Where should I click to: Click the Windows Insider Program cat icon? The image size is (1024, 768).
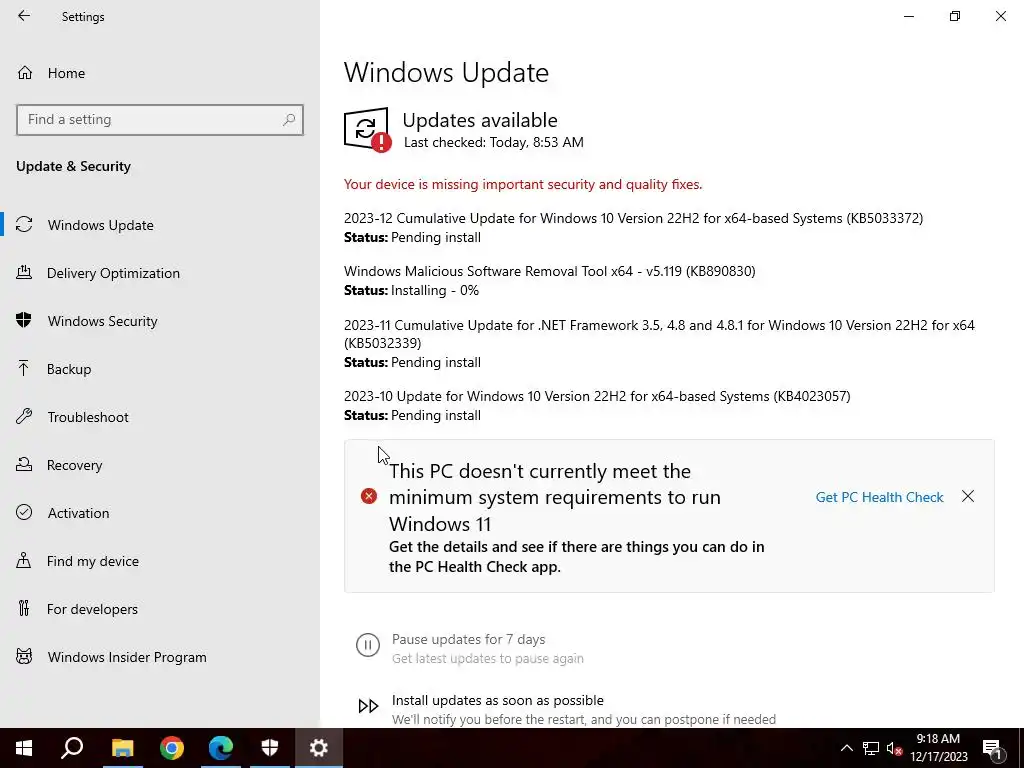24,656
